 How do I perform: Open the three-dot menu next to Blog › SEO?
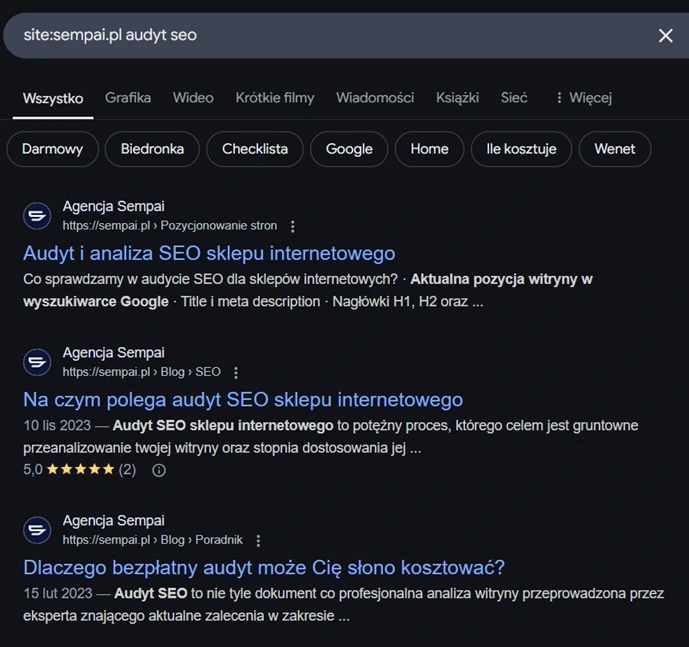[236, 373]
